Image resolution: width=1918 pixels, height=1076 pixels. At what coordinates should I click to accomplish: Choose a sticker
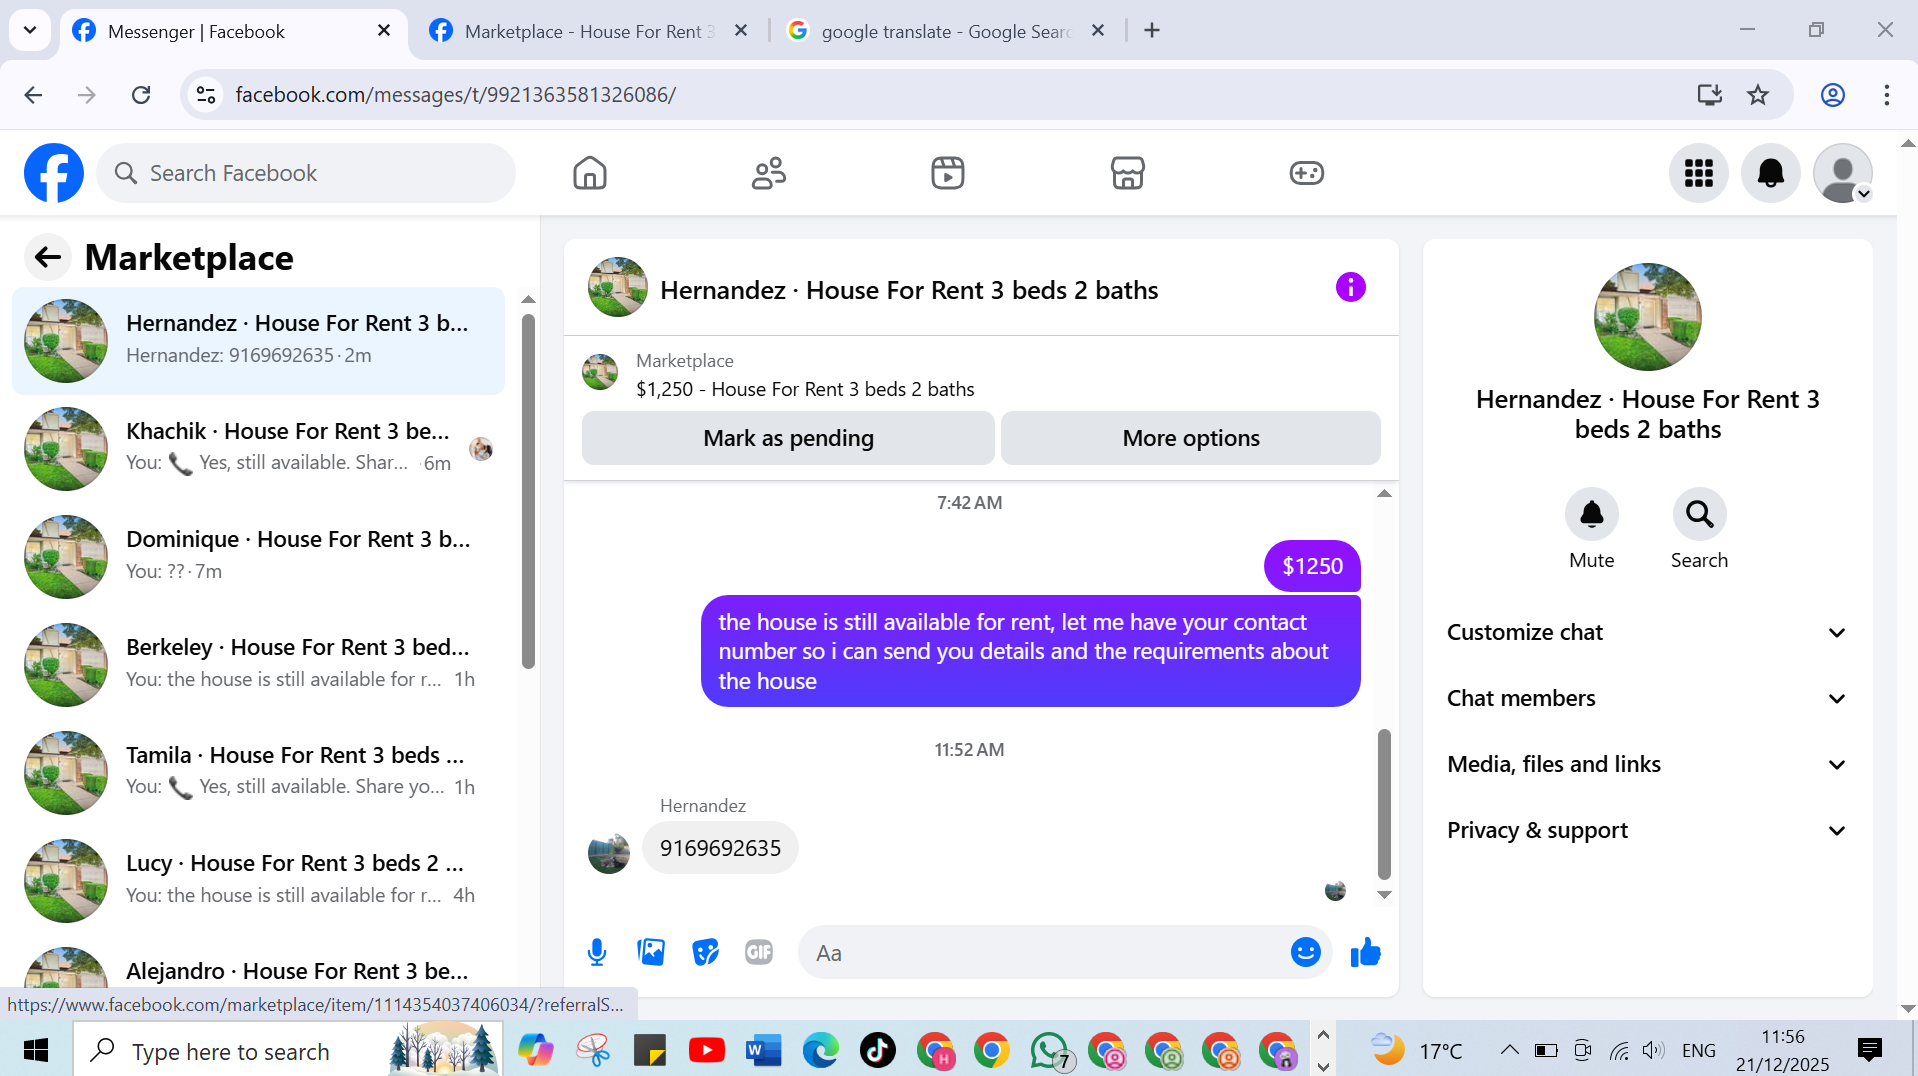coord(705,952)
